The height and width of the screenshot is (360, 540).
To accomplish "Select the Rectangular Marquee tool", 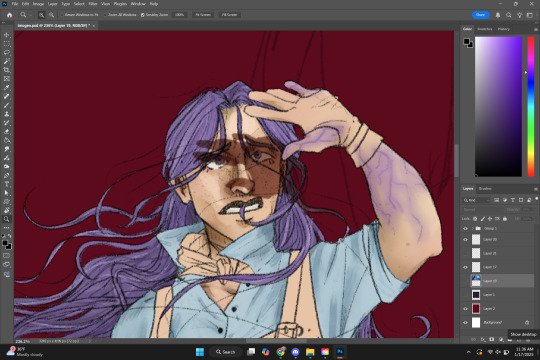I will [x=7, y=44].
